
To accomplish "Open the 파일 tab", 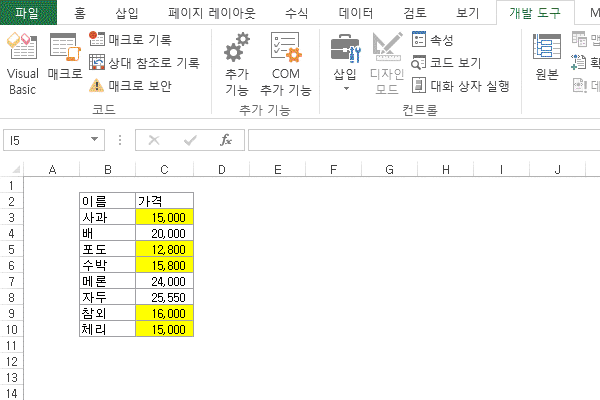I will [x=28, y=13].
